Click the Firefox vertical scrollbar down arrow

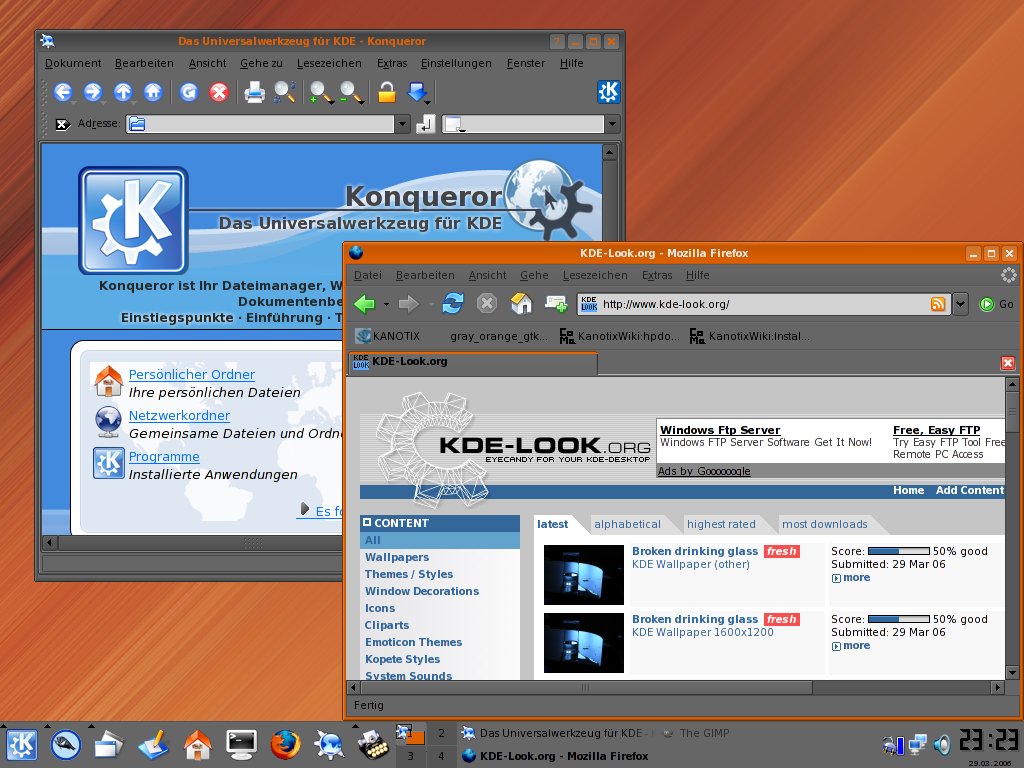[1012, 673]
